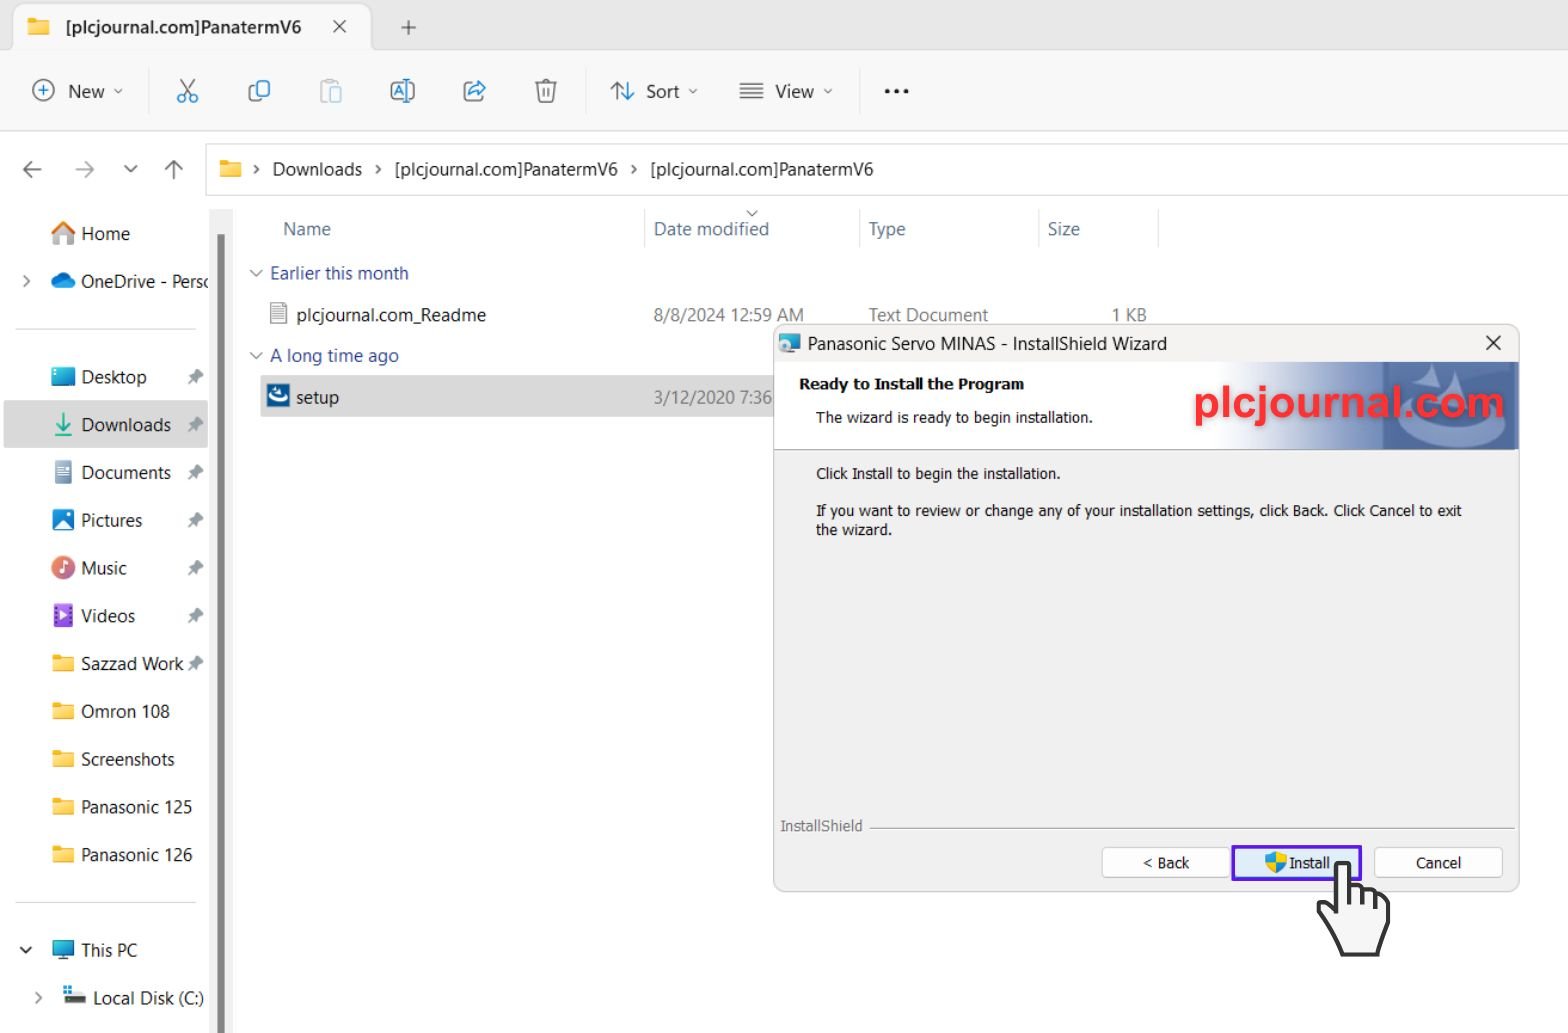Click the Music icon in sidebar
This screenshot has width=1568, height=1033.
63,568
